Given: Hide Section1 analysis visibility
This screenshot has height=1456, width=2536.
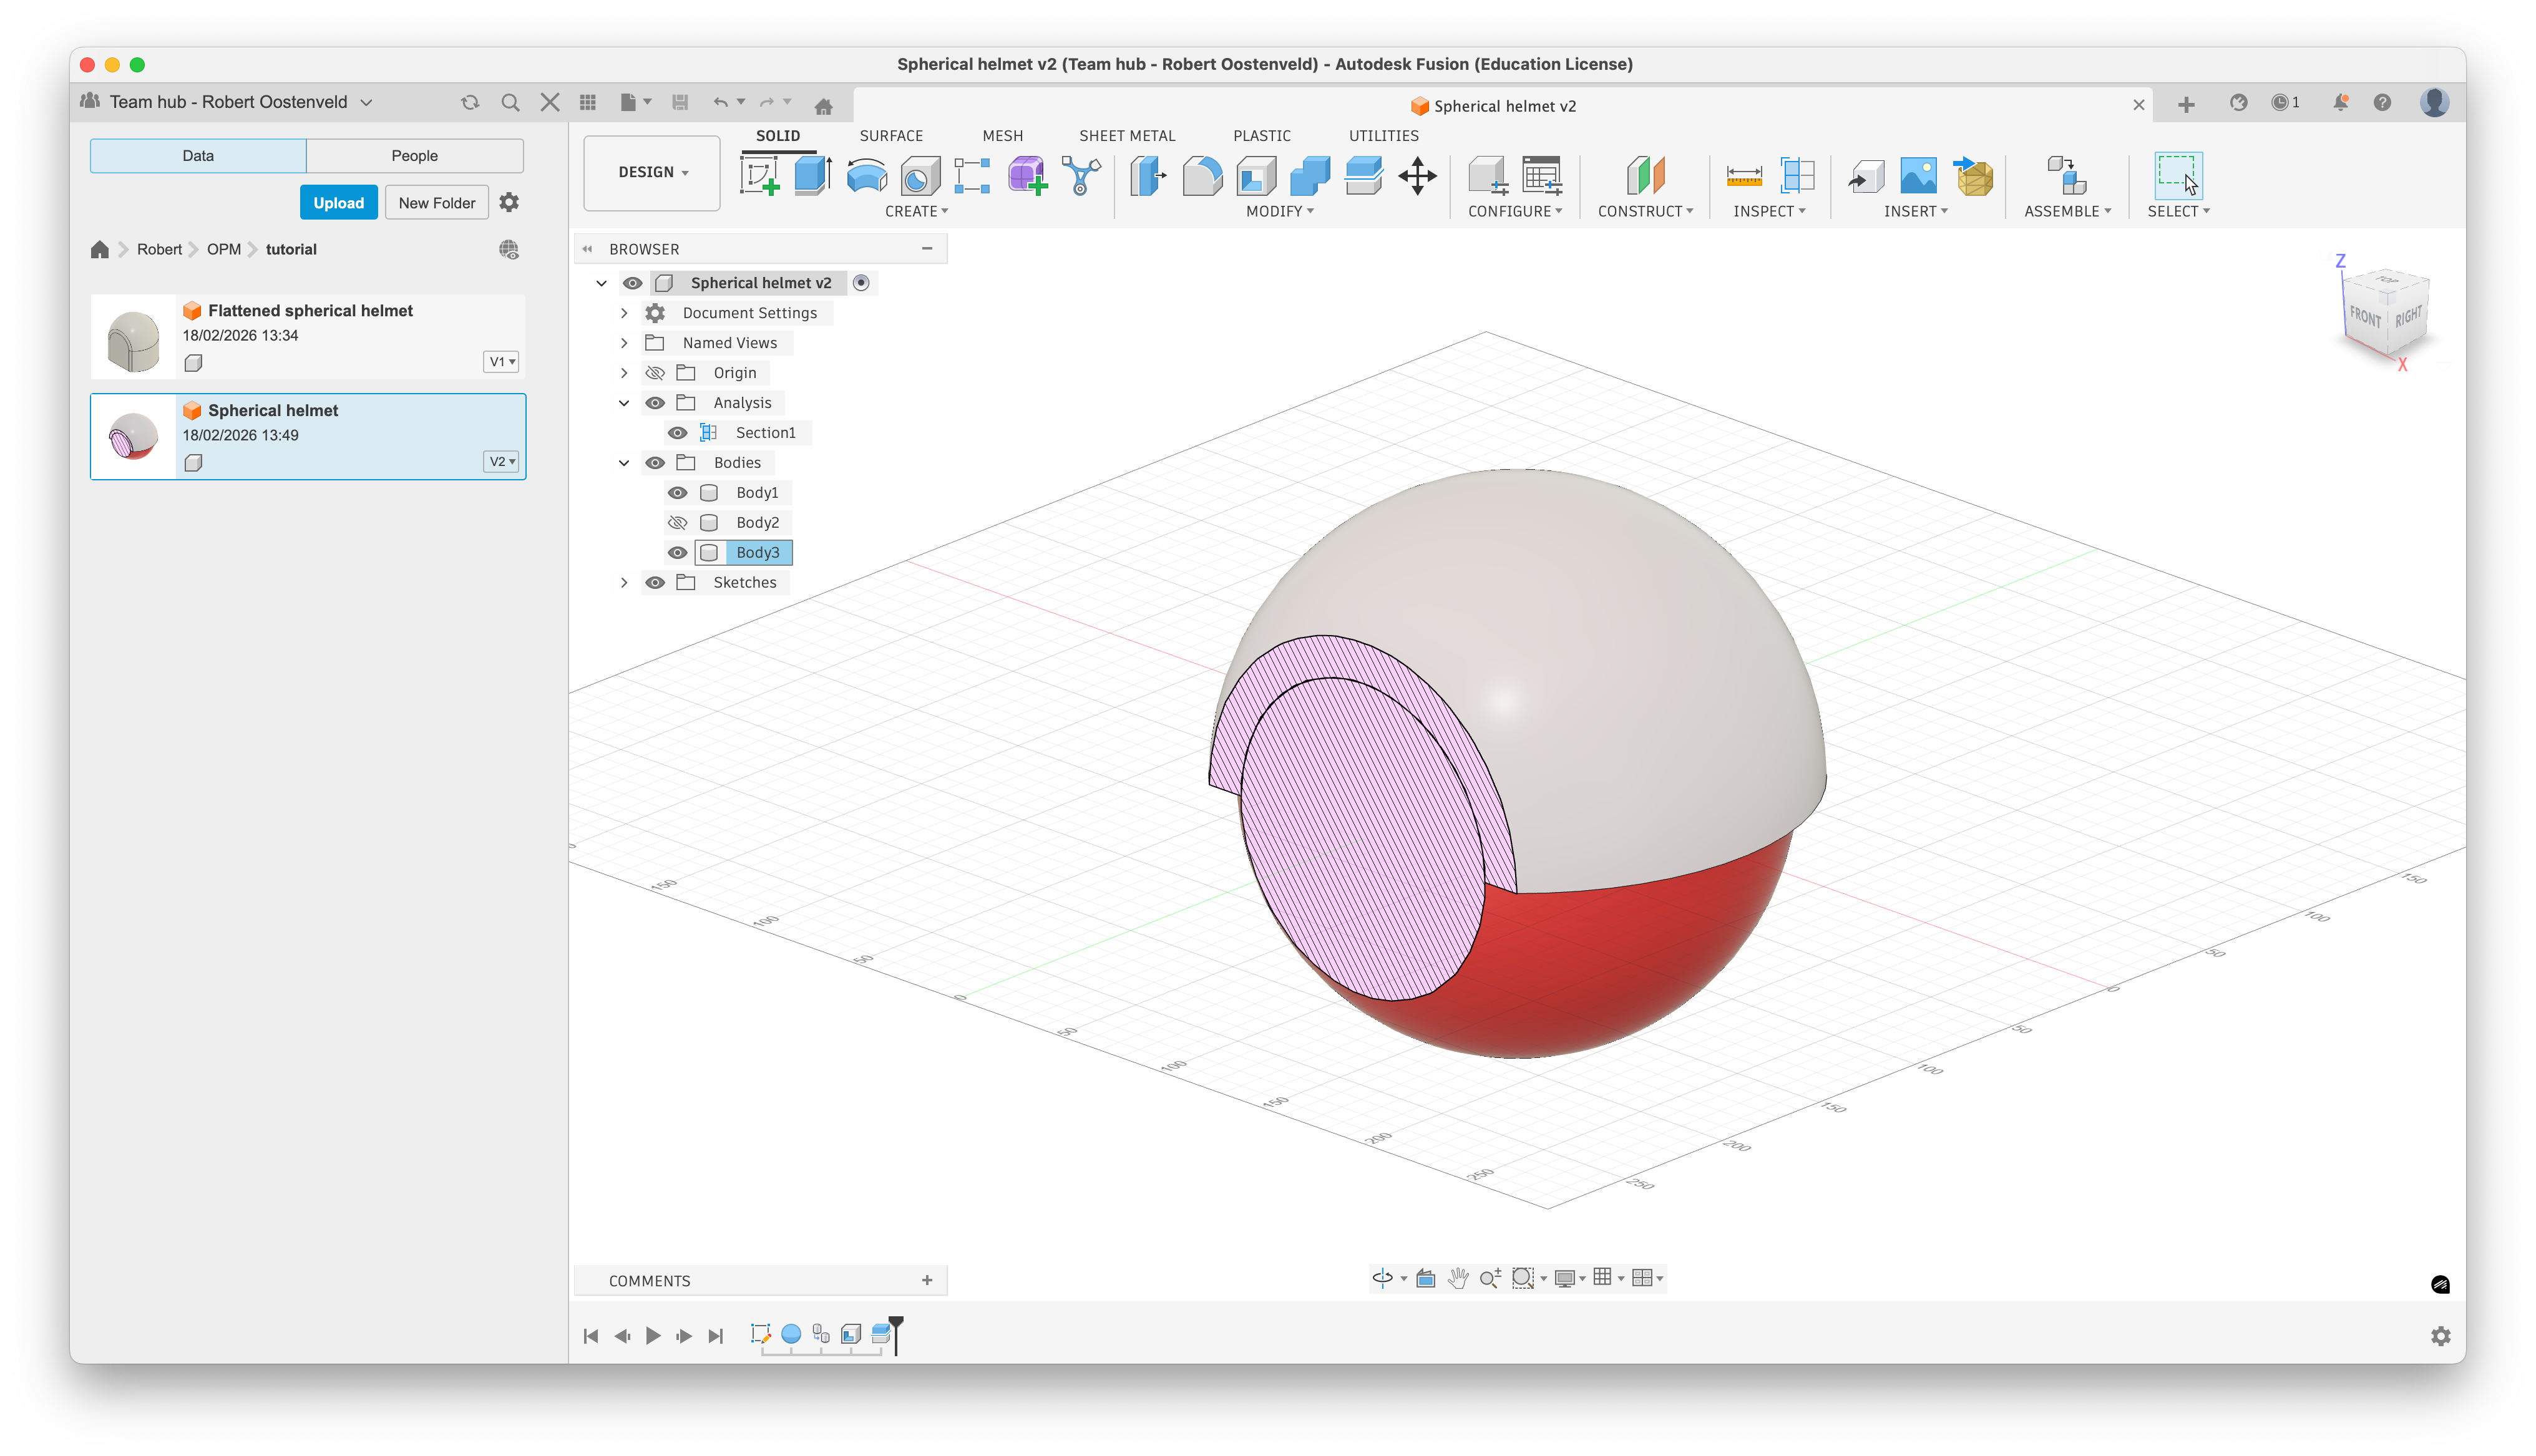Looking at the screenshot, I should [677, 433].
